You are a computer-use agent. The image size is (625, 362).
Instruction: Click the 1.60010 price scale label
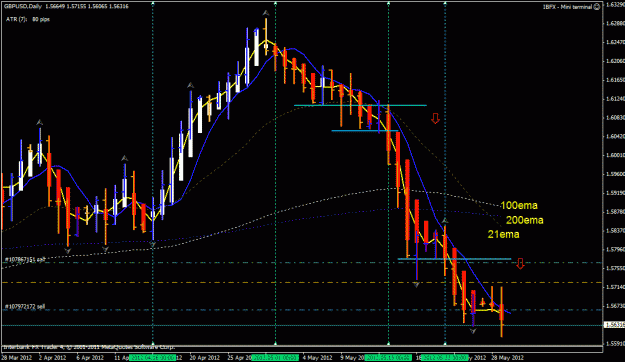coord(614,155)
